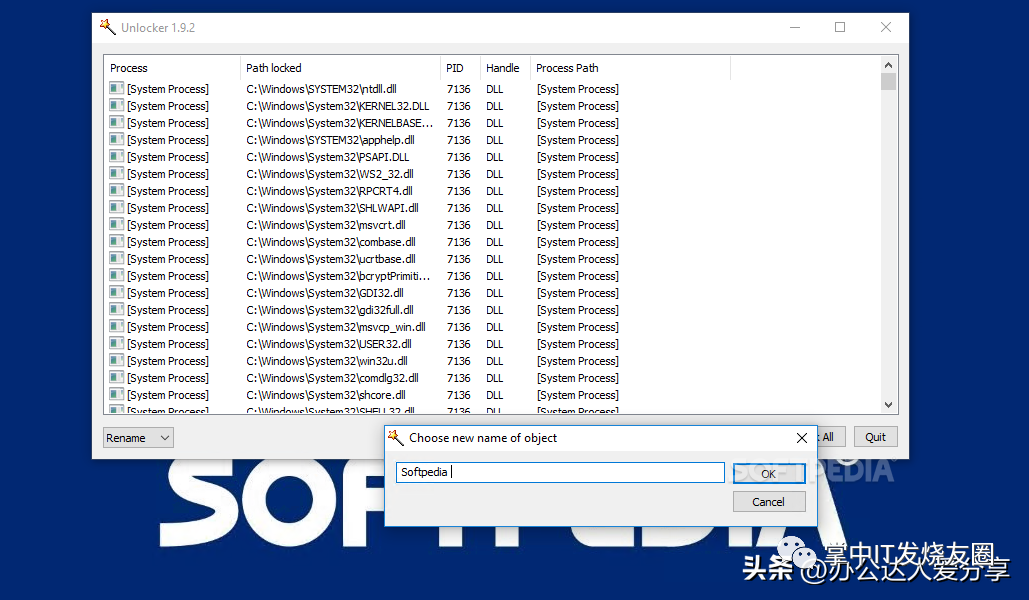This screenshot has width=1029, height=600.
Task: Click PID 7136 in the shcore.dll row
Action: pyautogui.click(x=459, y=395)
